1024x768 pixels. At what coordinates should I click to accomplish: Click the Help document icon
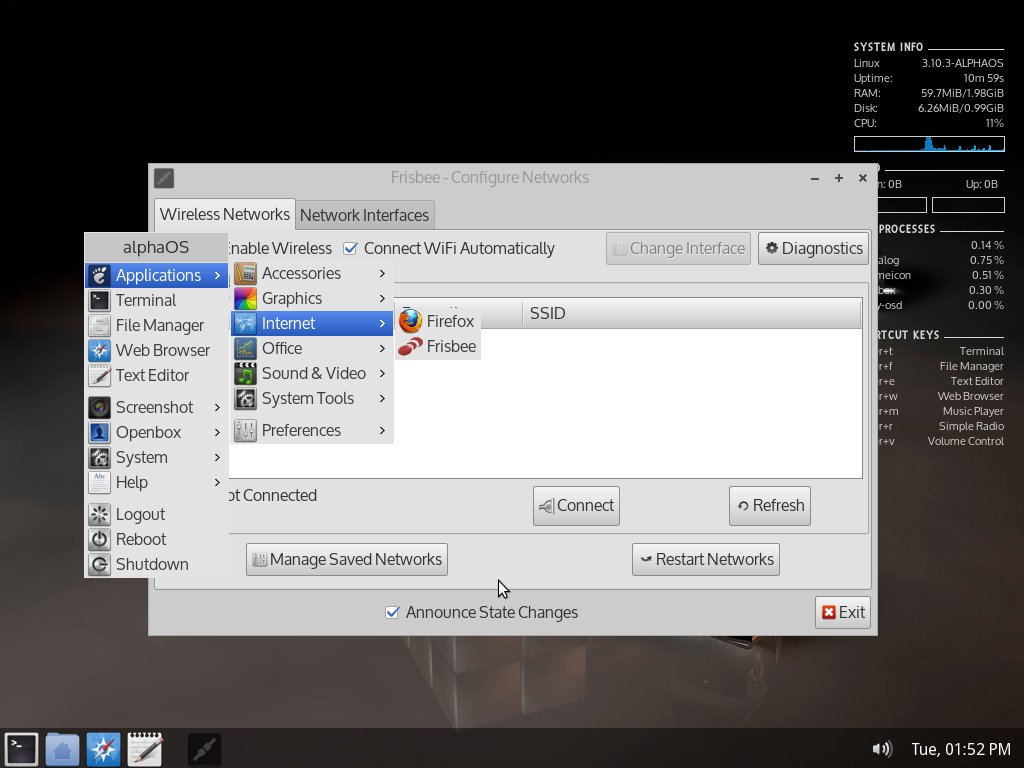point(99,483)
